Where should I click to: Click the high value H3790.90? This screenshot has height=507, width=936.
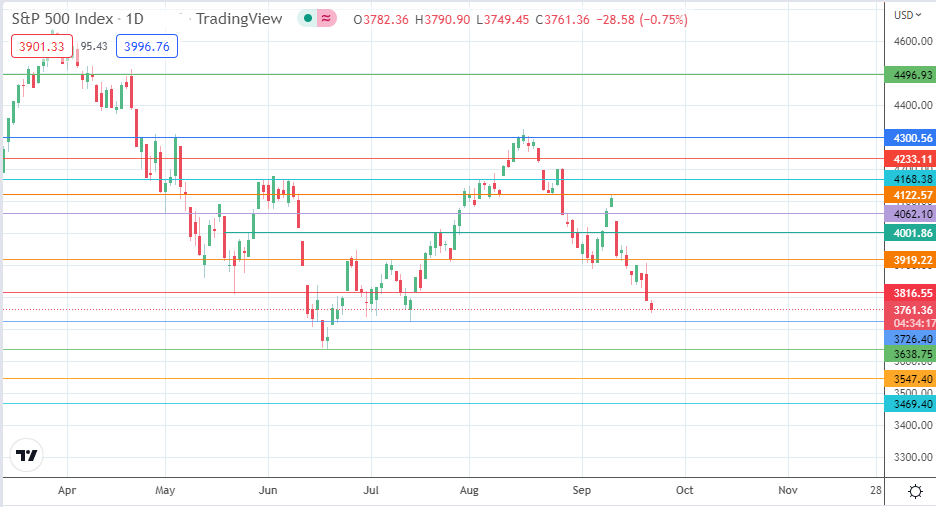pyautogui.click(x=443, y=20)
